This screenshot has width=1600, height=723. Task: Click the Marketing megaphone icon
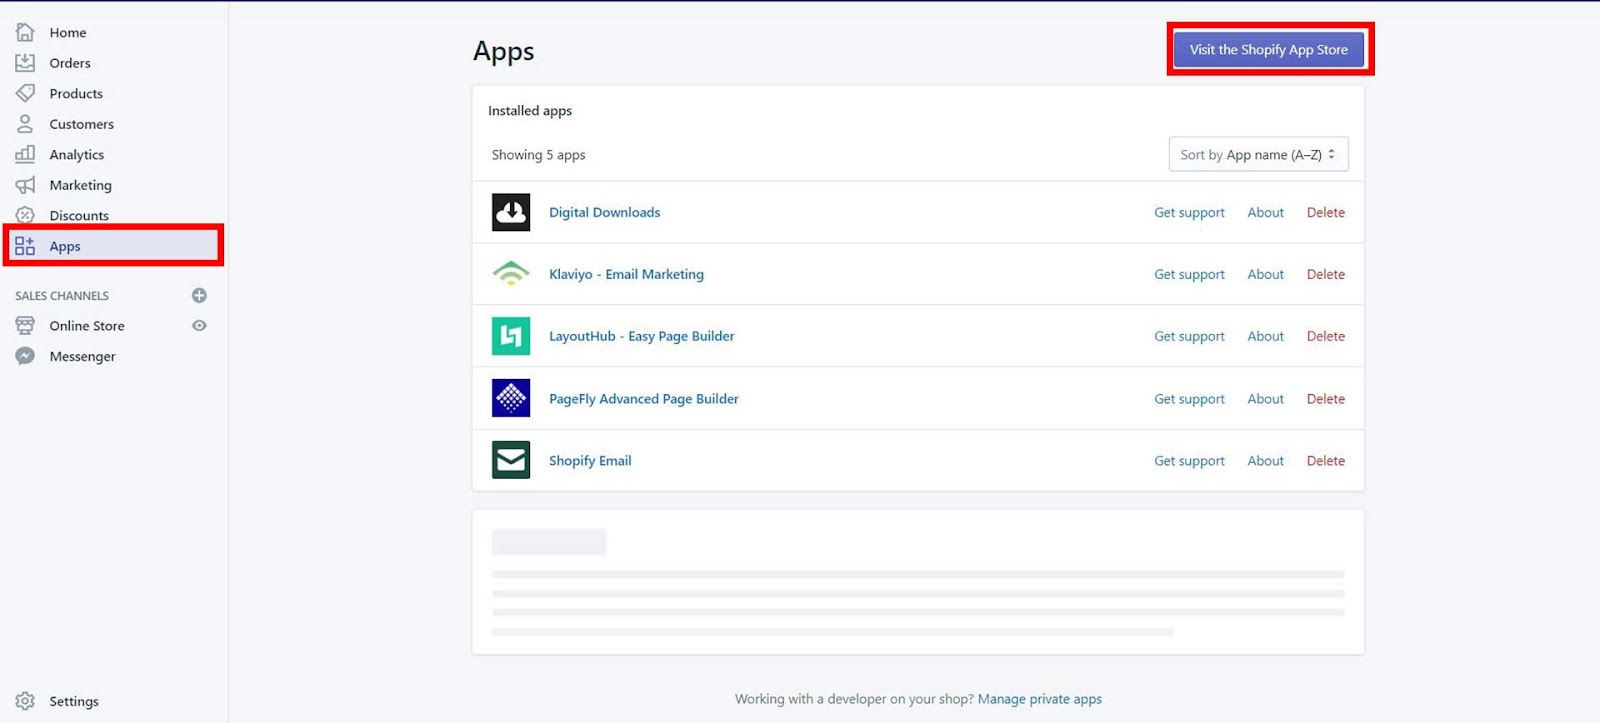(25, 185)
